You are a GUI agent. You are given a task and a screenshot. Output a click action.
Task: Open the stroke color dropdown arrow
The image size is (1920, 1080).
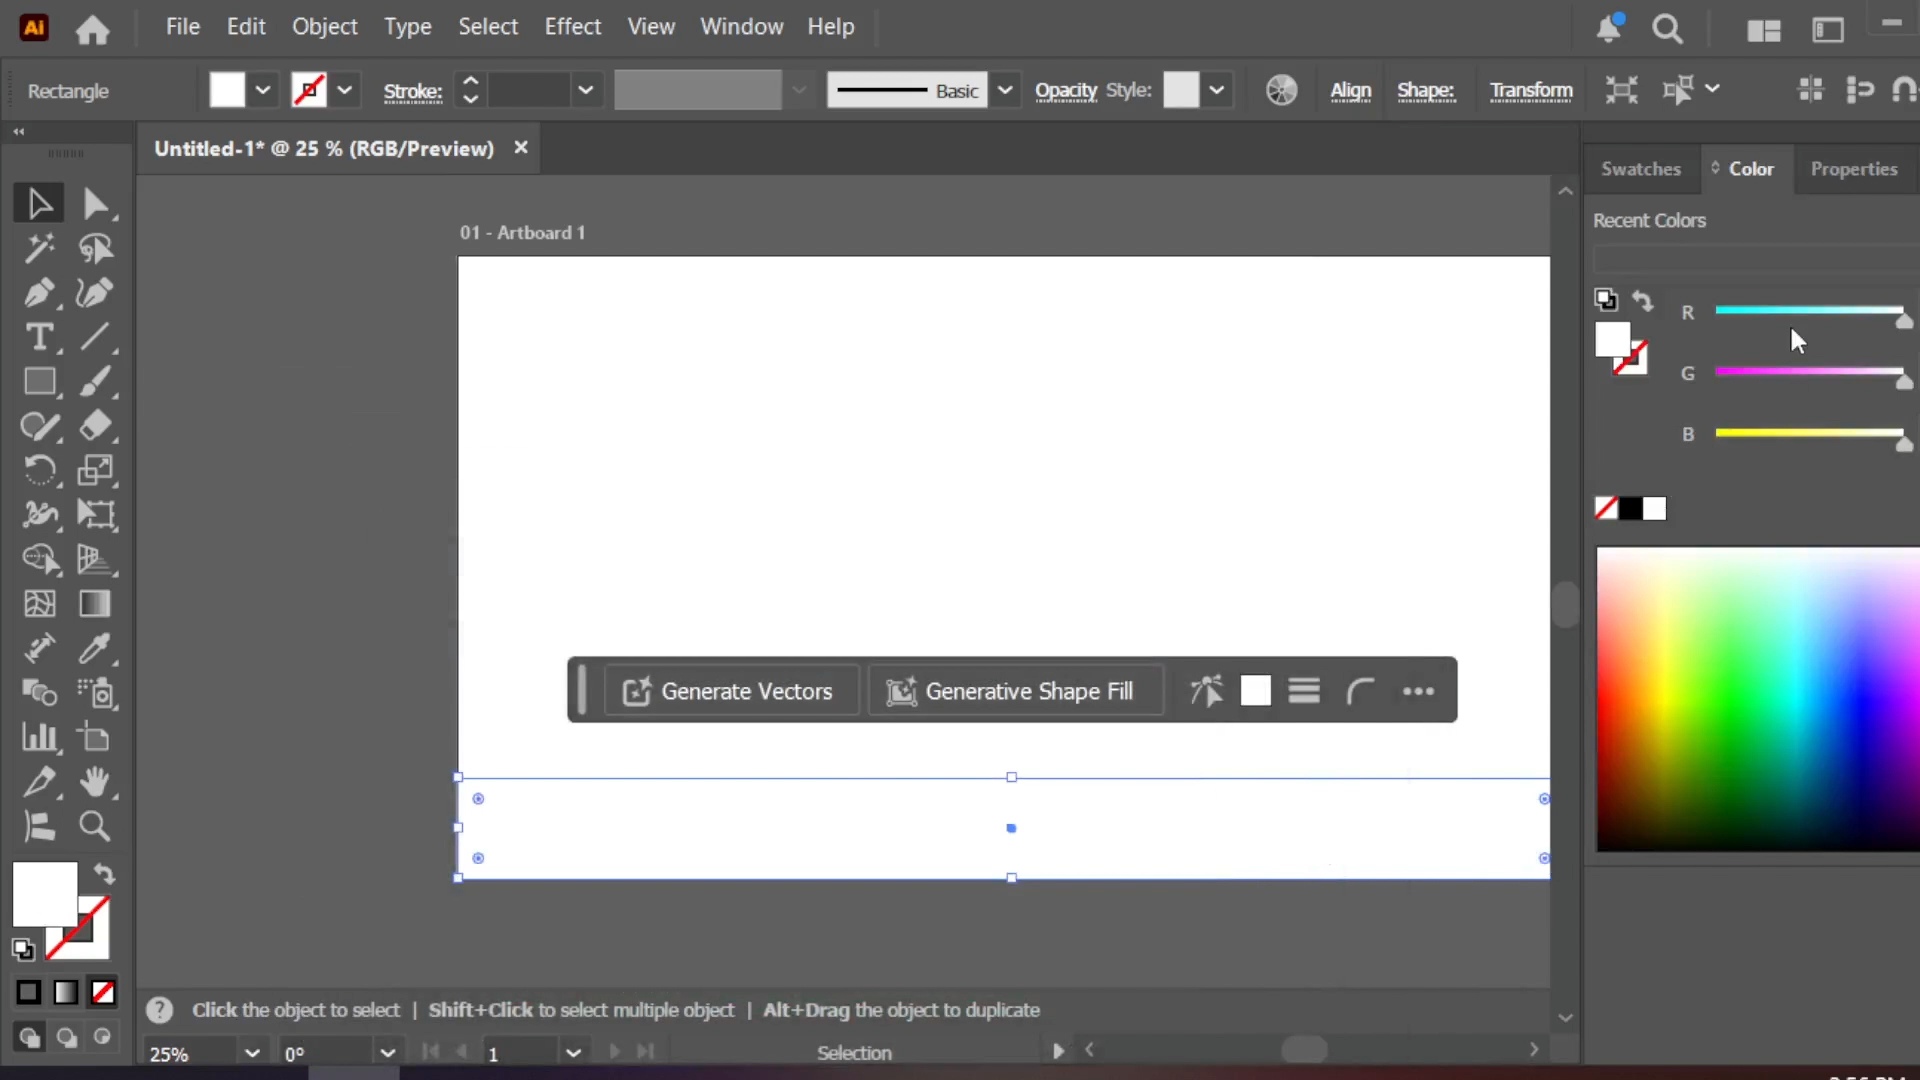pyautogui.click(x=344, y=90)
